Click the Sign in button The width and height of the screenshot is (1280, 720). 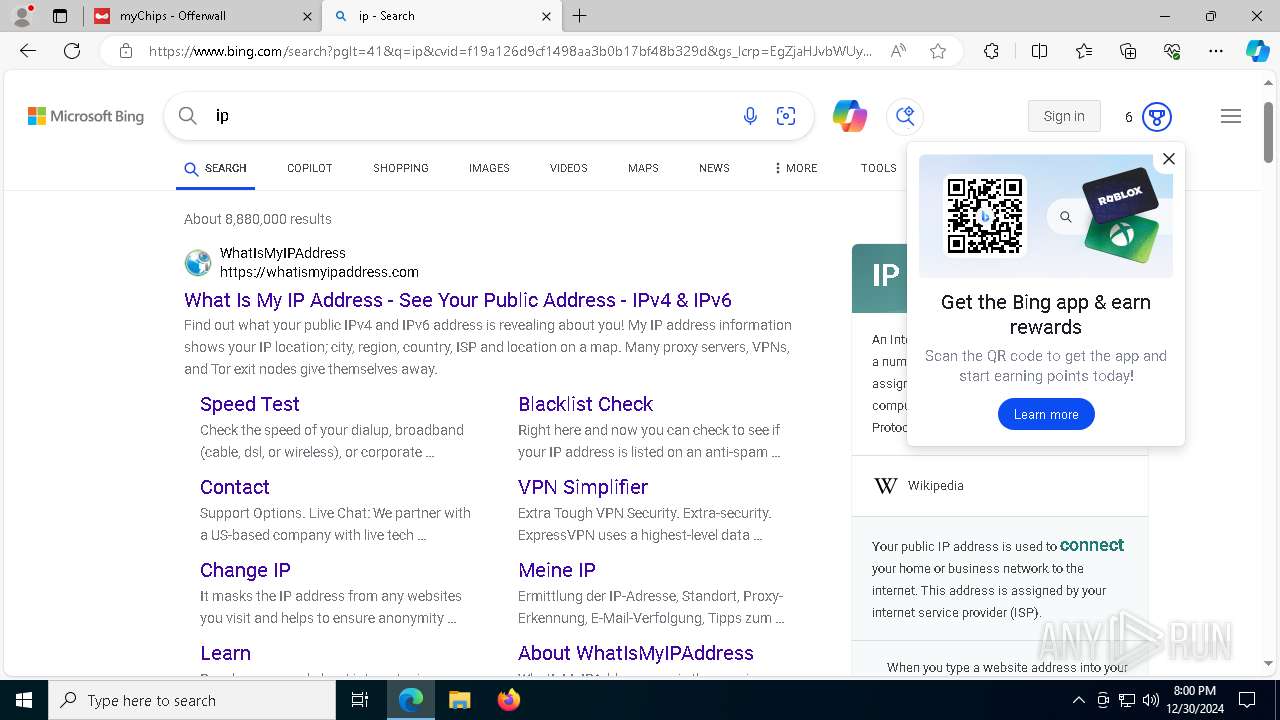coord(1064,116)
